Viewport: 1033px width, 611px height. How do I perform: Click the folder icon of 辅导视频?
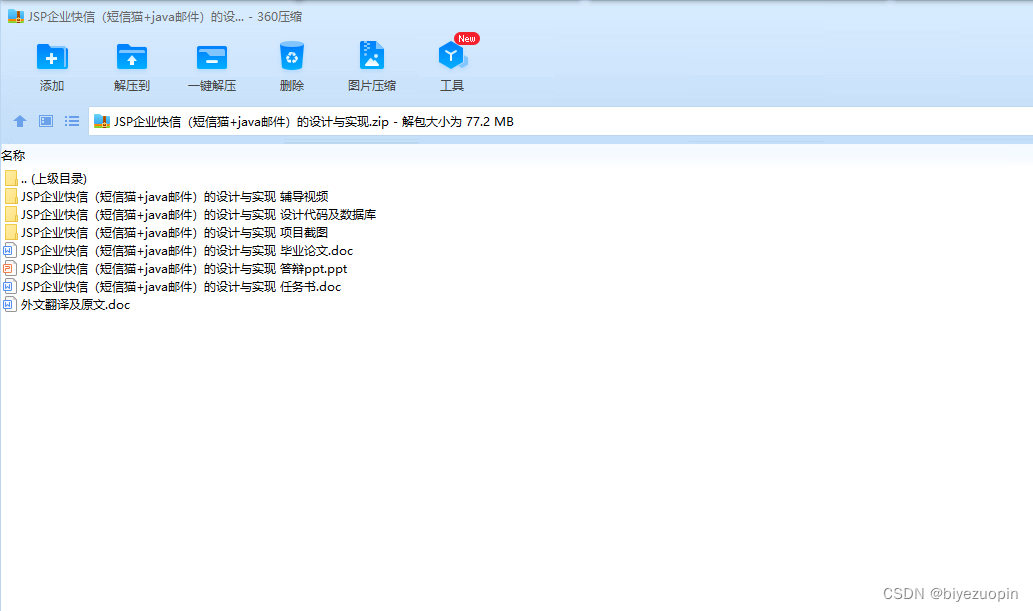pos(11,196)
